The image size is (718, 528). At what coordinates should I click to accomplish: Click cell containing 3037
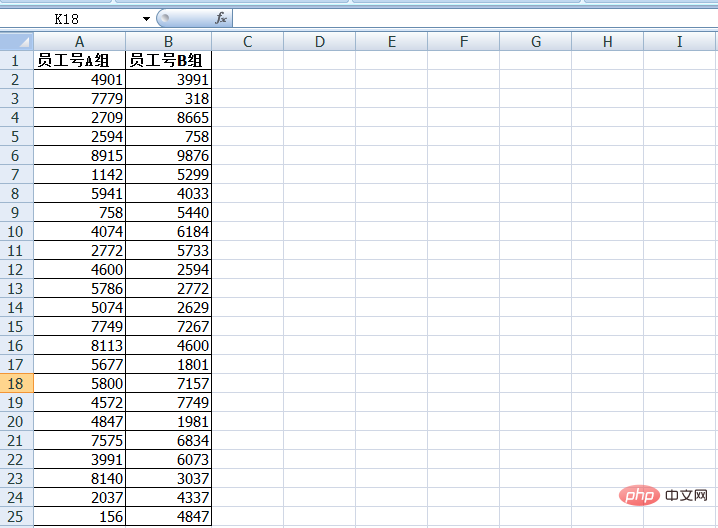click(x=169, y=479)
